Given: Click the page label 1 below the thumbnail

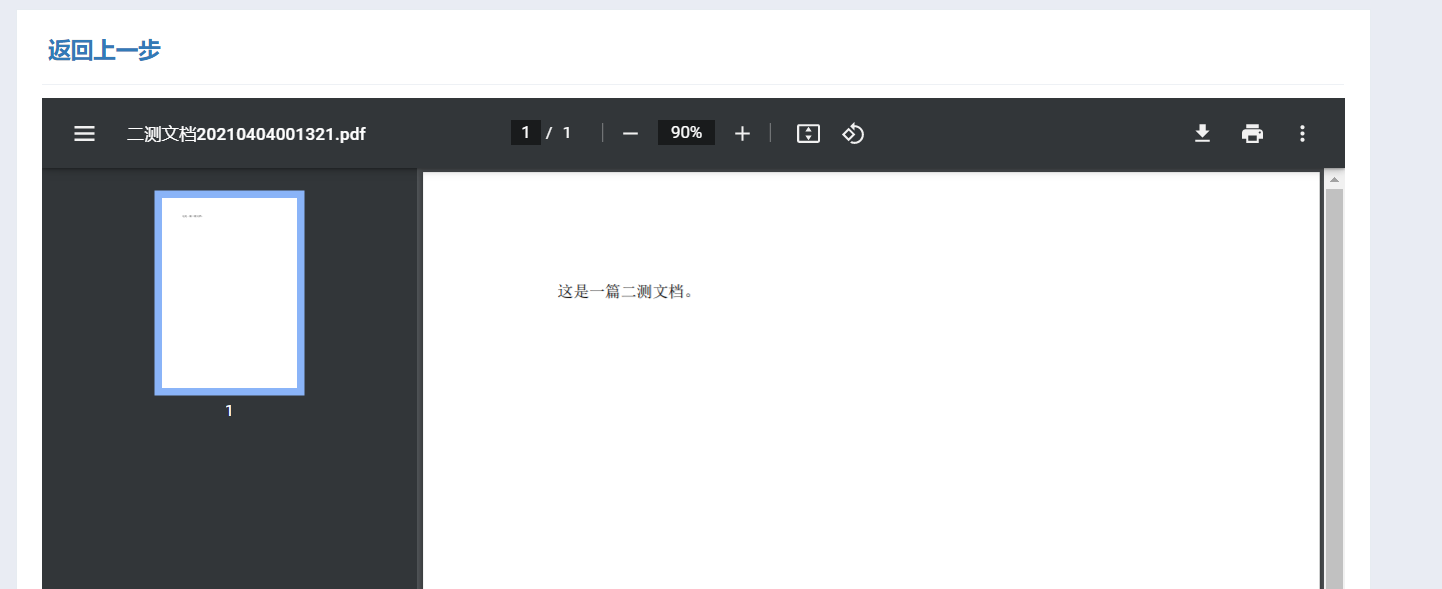Looking at the screenshot, I should click(x=229, y=411).
